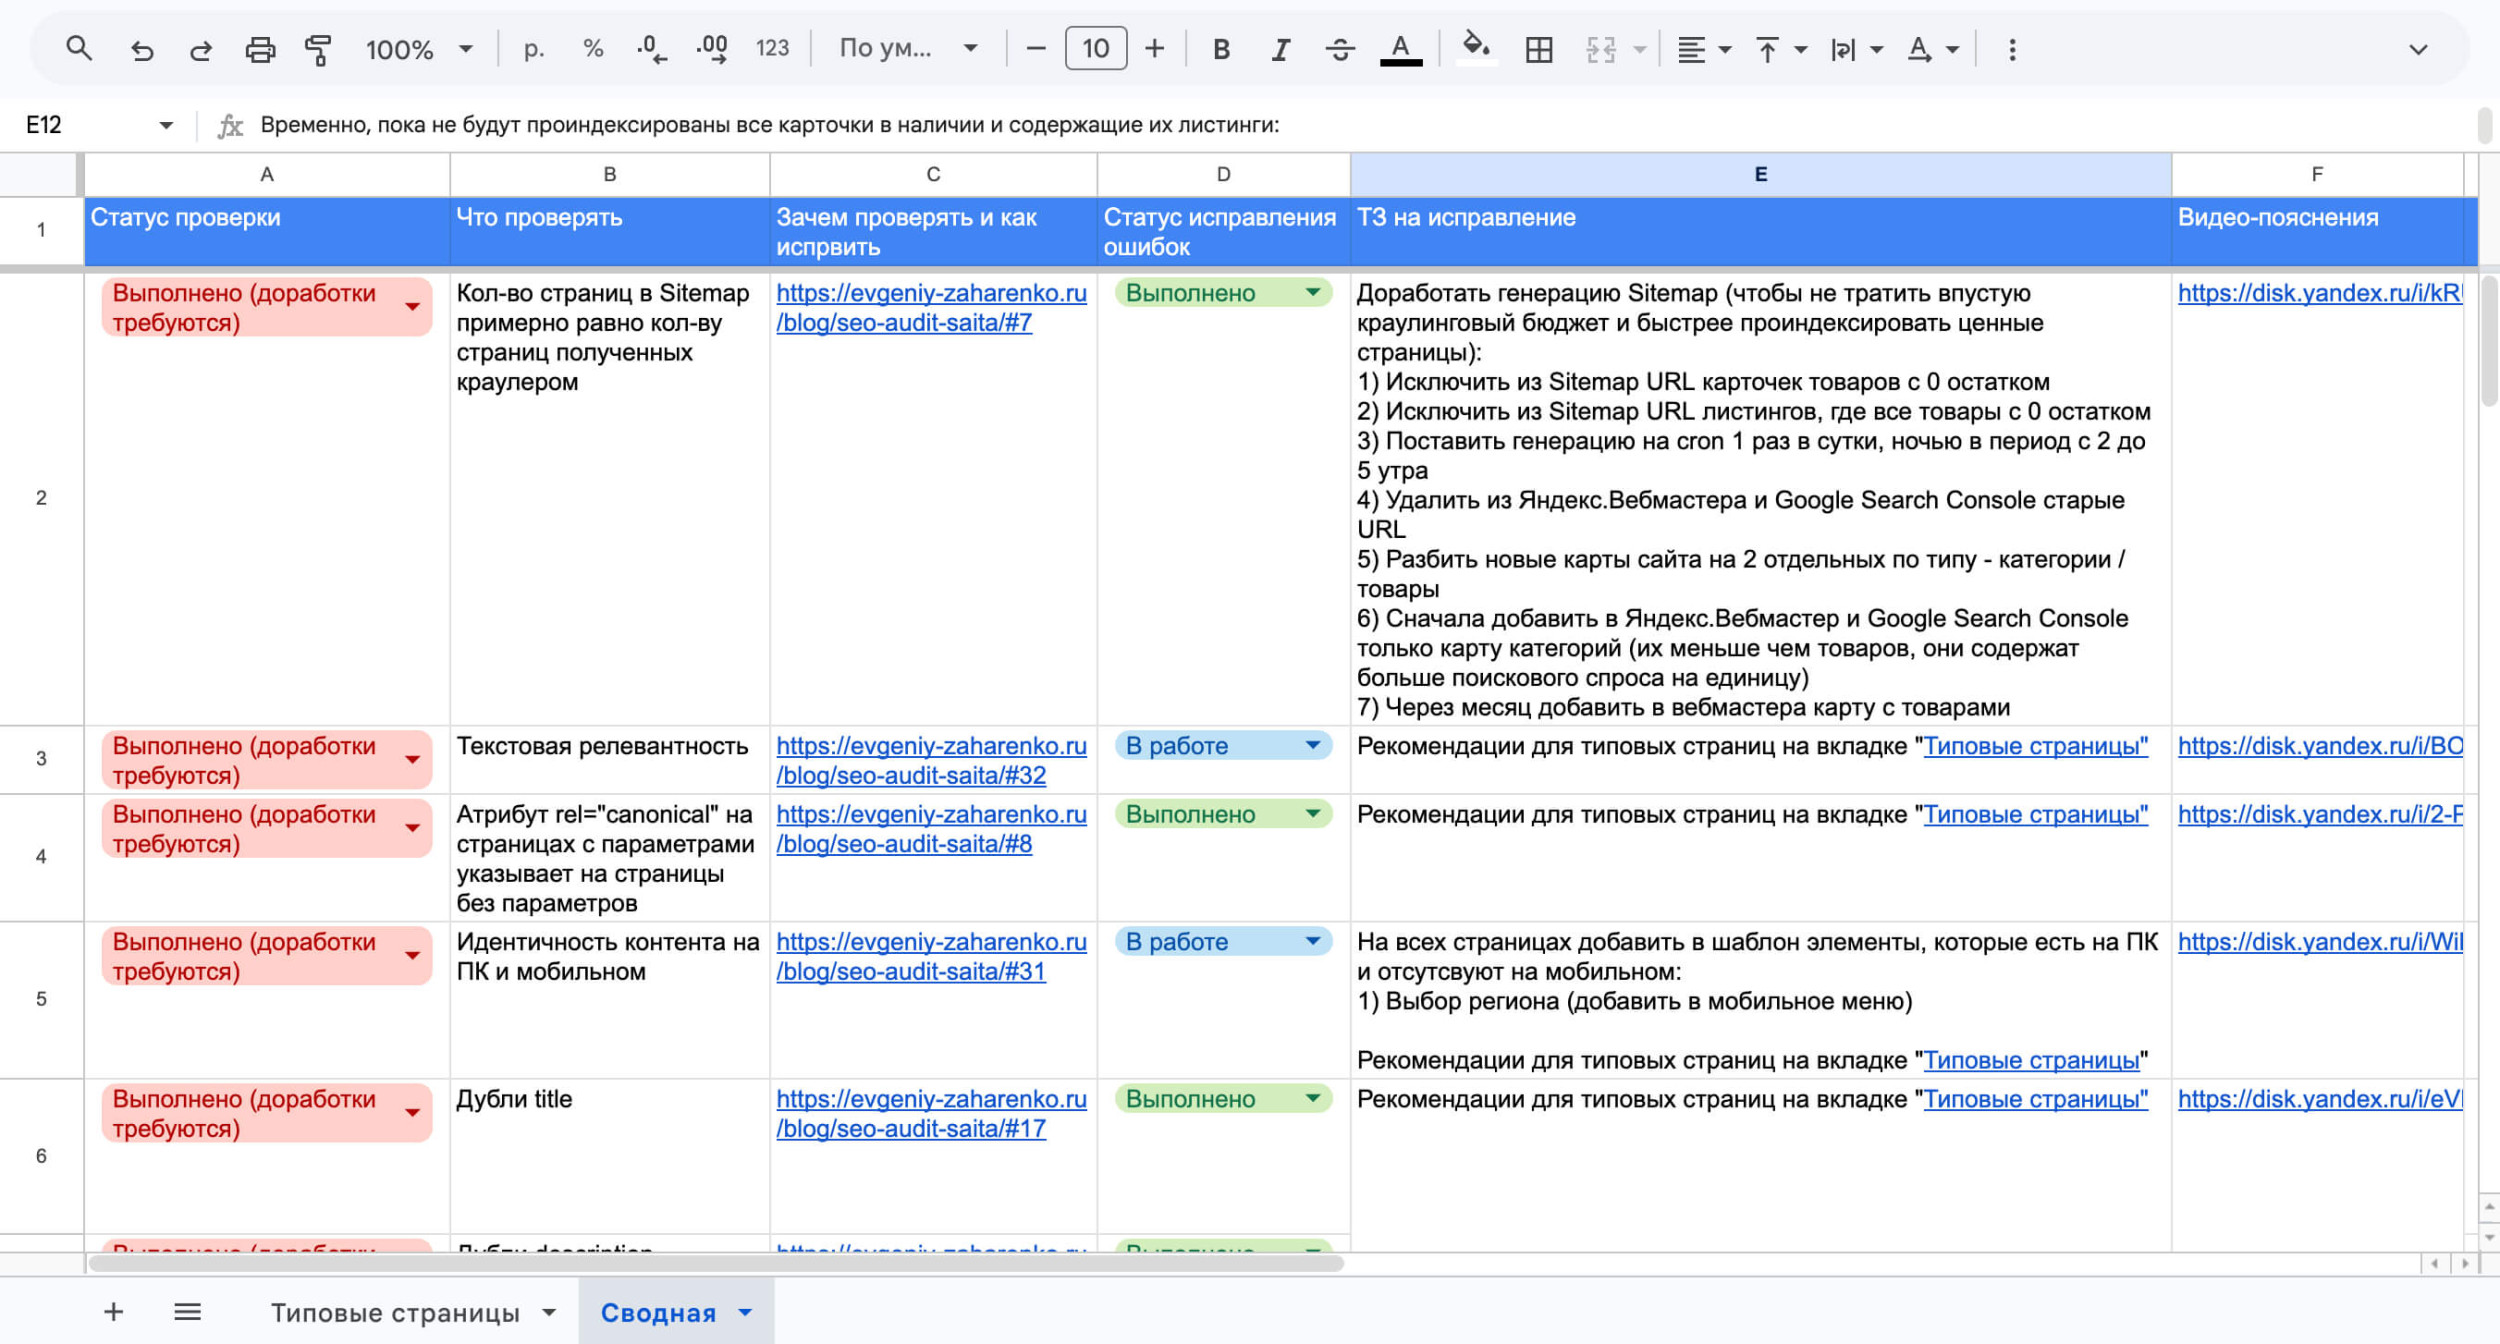Select column E header

(1760, 174)
